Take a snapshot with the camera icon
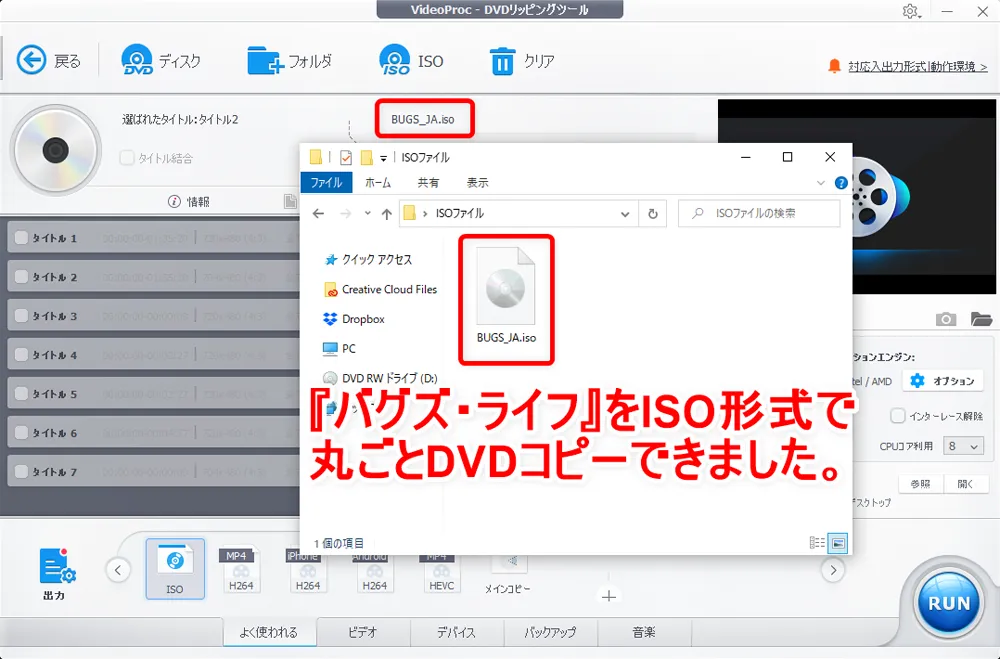This screenshot has height=659, width=1000. point(946,318)
